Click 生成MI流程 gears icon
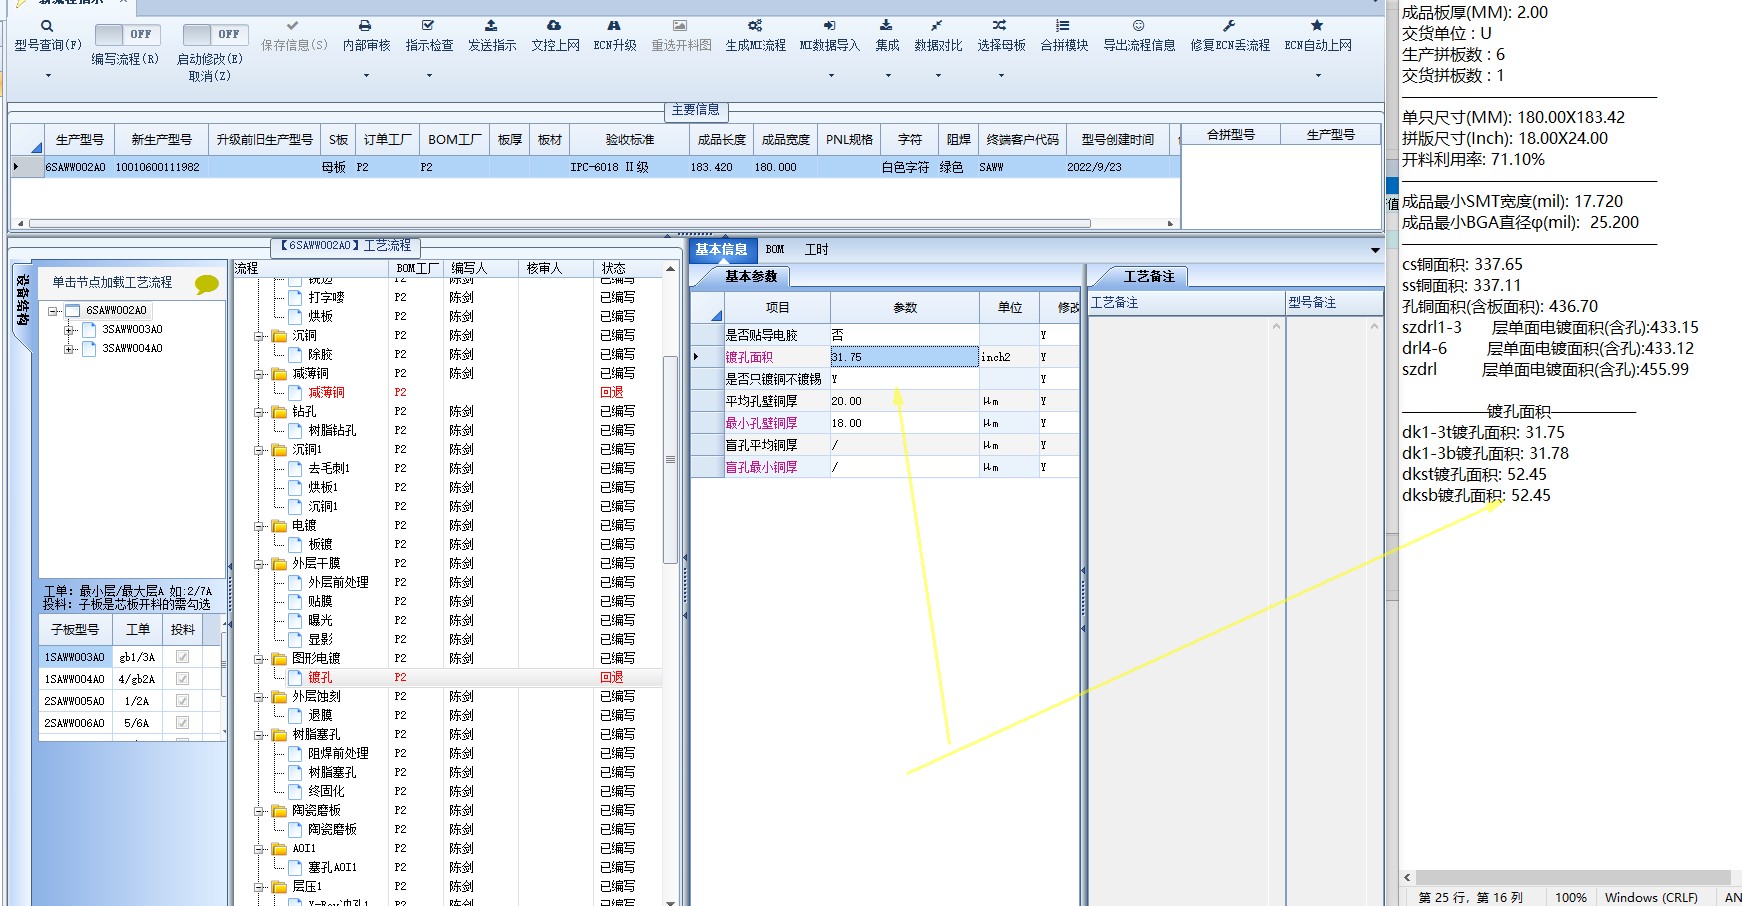 pyautogui.click(x=755, y=25)
